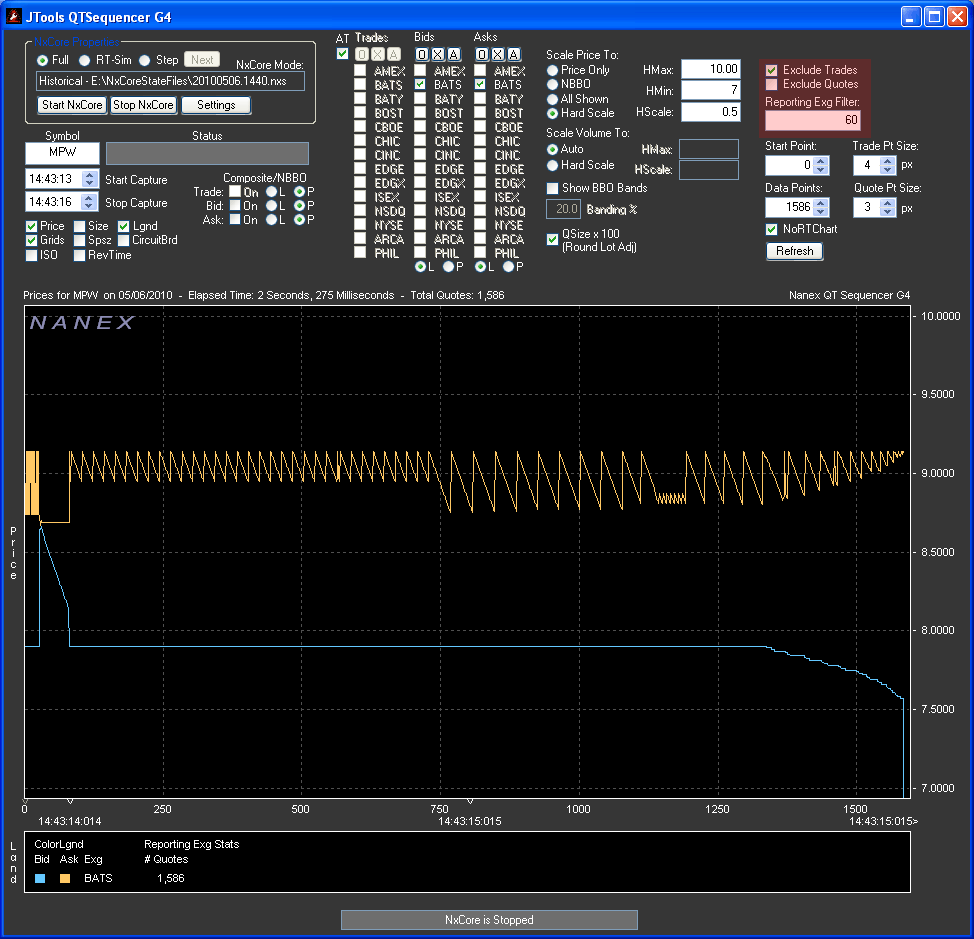Screen dimensions: 974x939
Task: Toggle the AT checkbox
Action: pos(342,54)
